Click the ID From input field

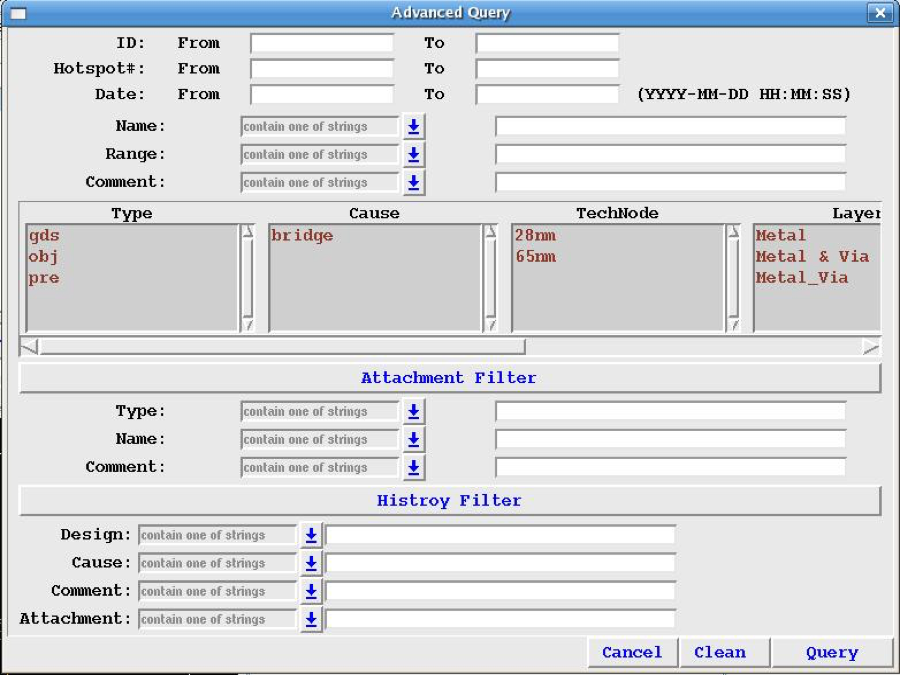pyautogui.click(x=322, y=44)
